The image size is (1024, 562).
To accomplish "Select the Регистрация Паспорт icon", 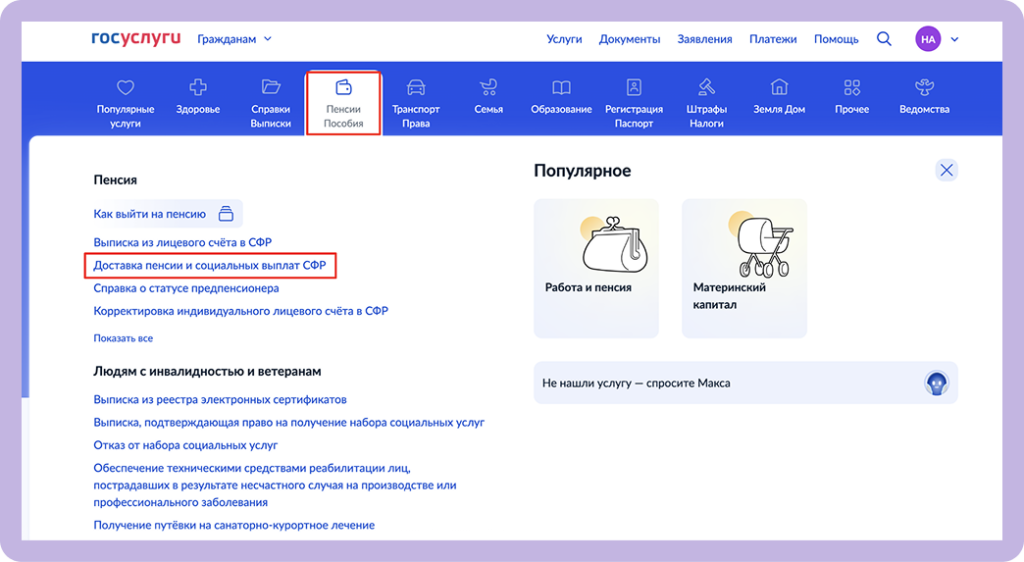I will click(x=634, y=87).
